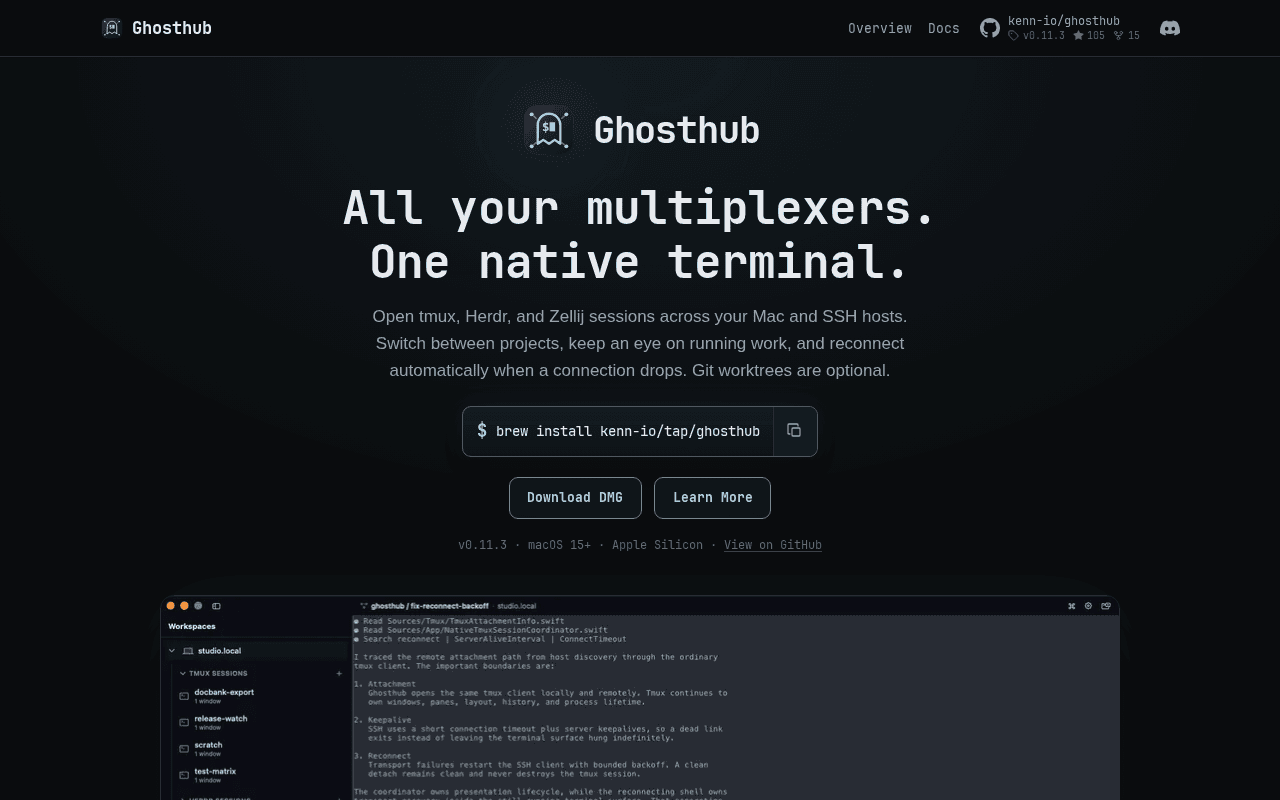Click the macOS 15+ requirement text

click(x=559, y=545)
